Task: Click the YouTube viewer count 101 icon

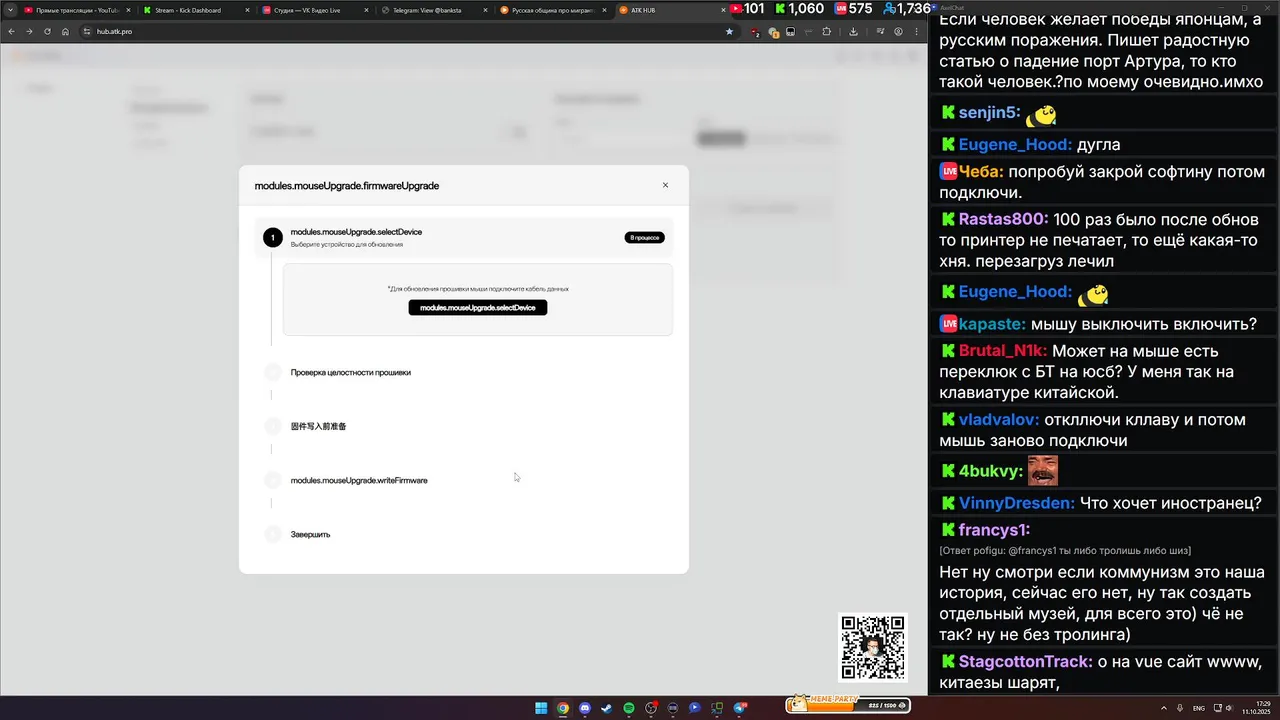Action: click(x=737, y=9)
